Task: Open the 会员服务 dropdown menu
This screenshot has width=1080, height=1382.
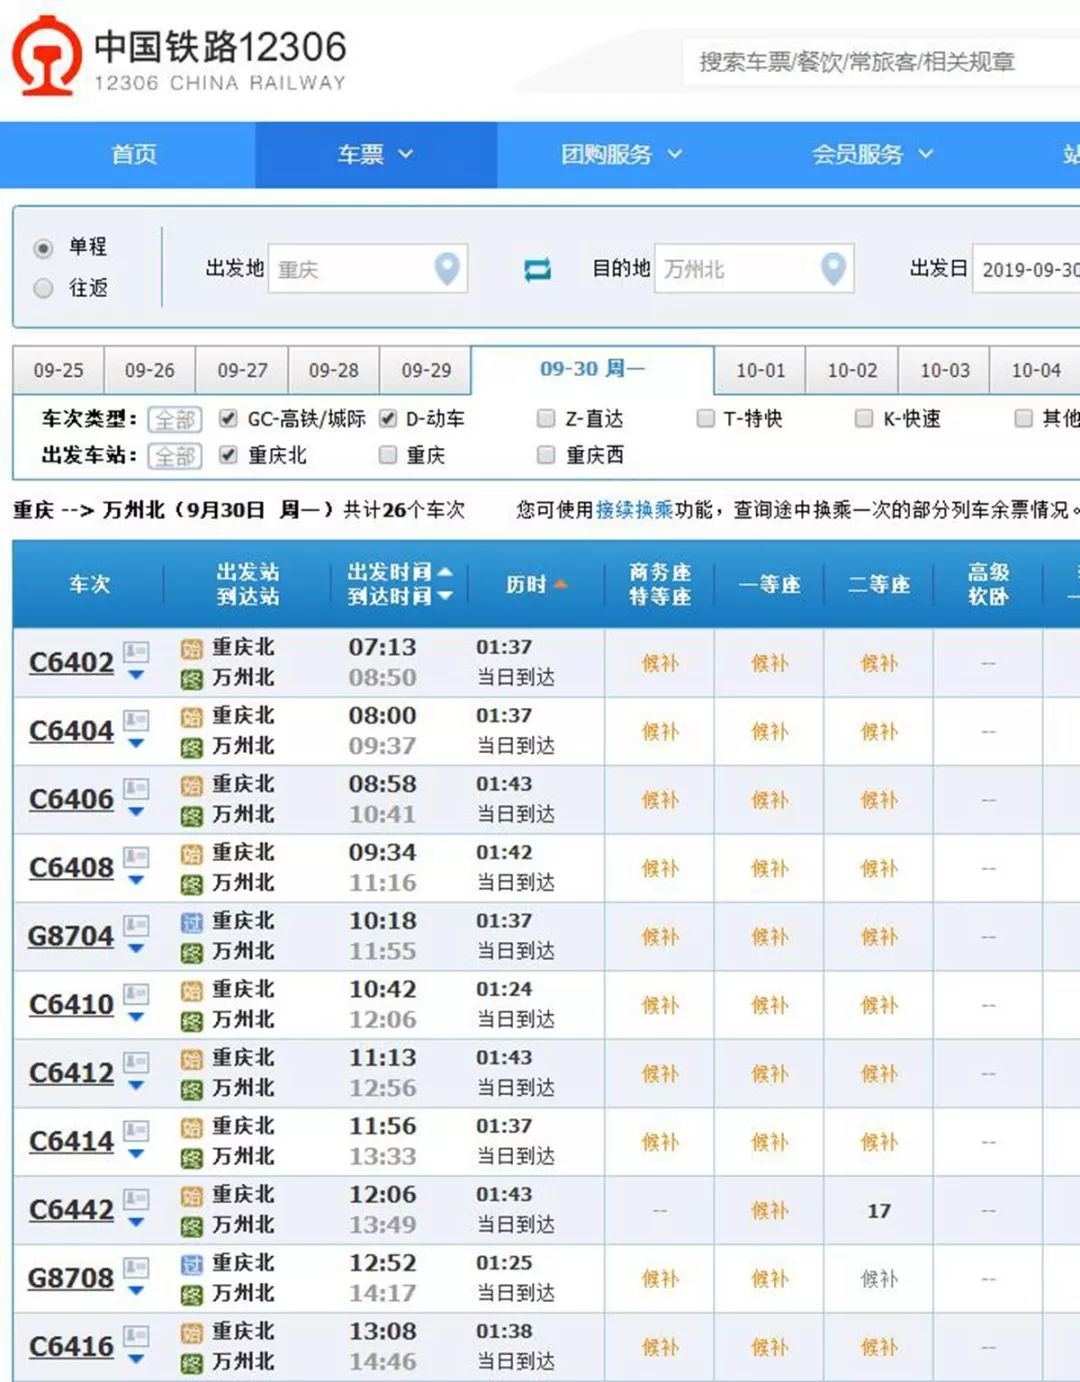Action: point(871,154)
